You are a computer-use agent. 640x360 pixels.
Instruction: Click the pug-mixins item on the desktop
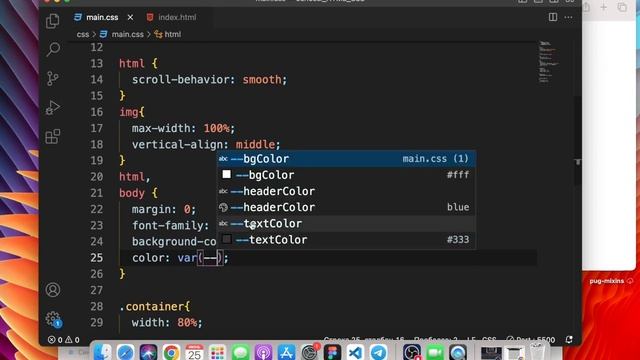pos(607,281)
